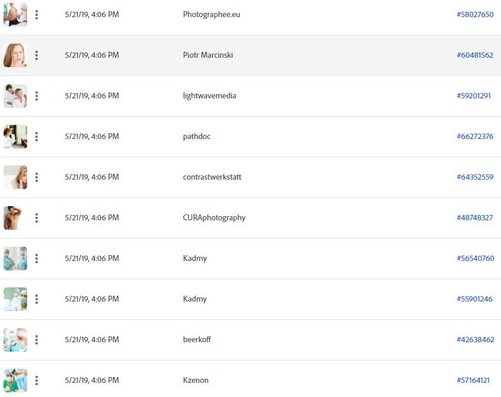The height and width of the screenshot is (397, 501).
Task: Open the options menu for Photographee.eu row
Action: pyautogui.click(x=37, y=14)
